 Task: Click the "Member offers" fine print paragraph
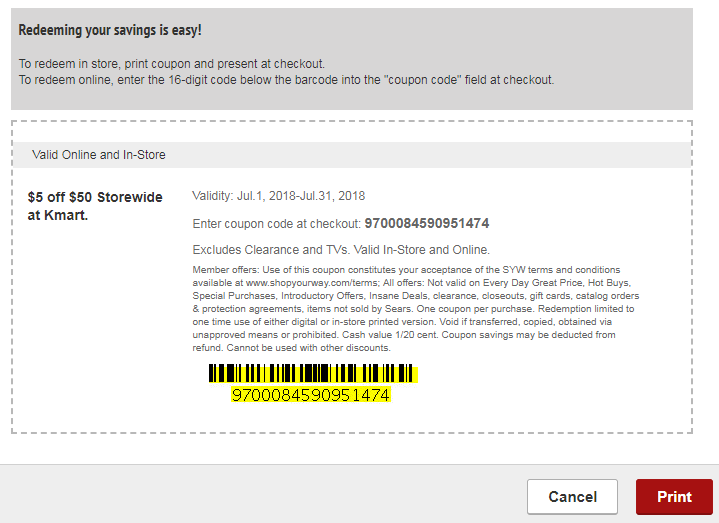415,308
